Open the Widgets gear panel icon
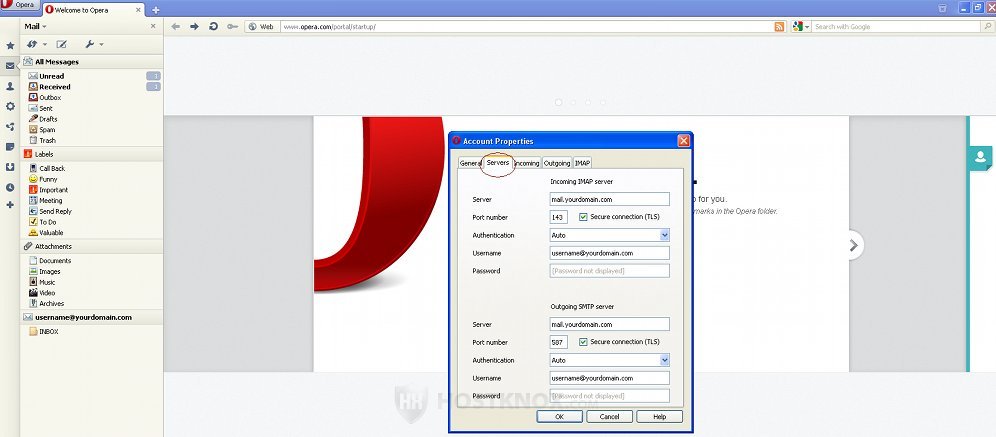 (10, 106)
